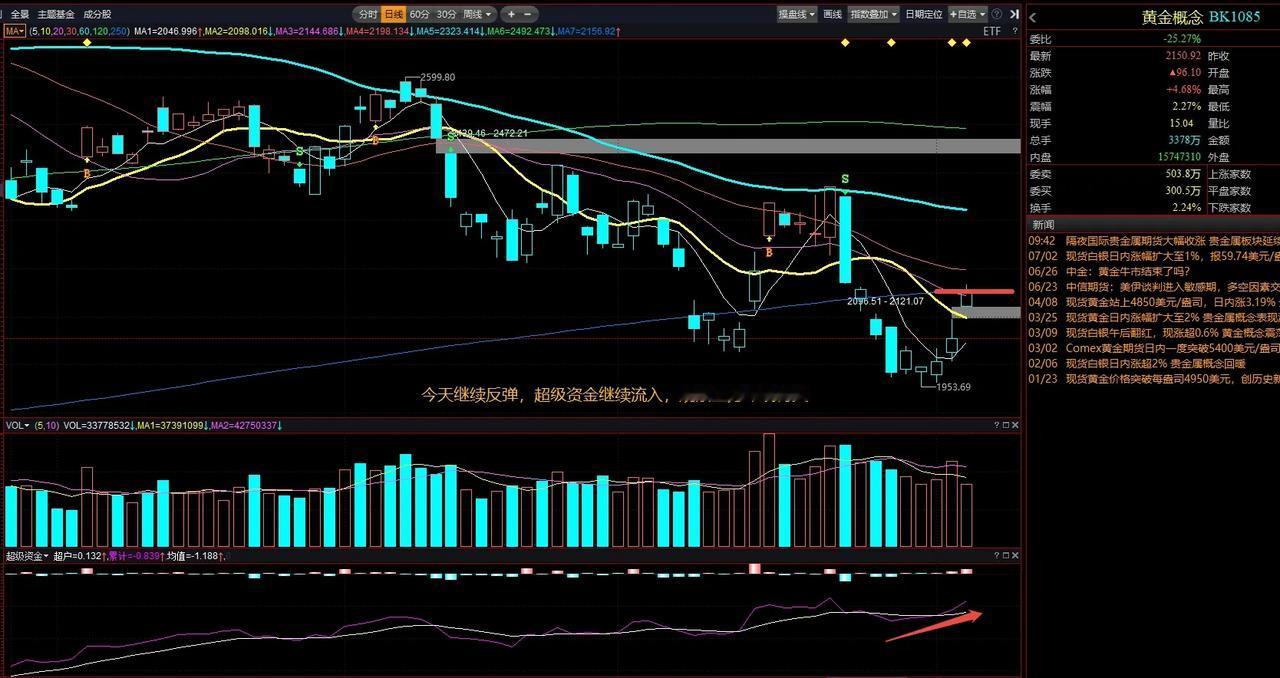The image size is (1280, 678).
Task: Open 成分股 tab
Action: click(97, 14)
